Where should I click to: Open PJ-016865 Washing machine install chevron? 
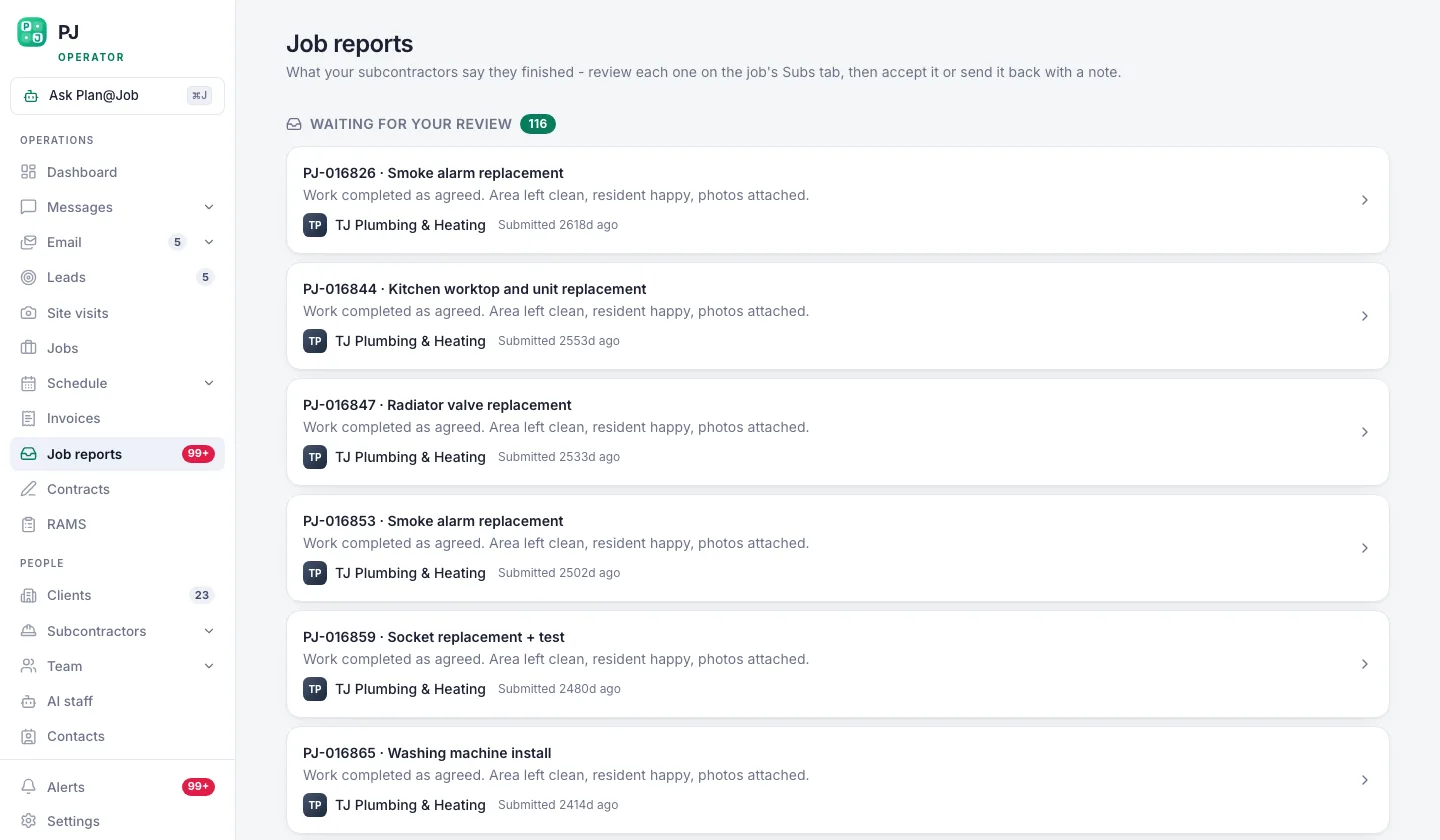point(1365,780)
